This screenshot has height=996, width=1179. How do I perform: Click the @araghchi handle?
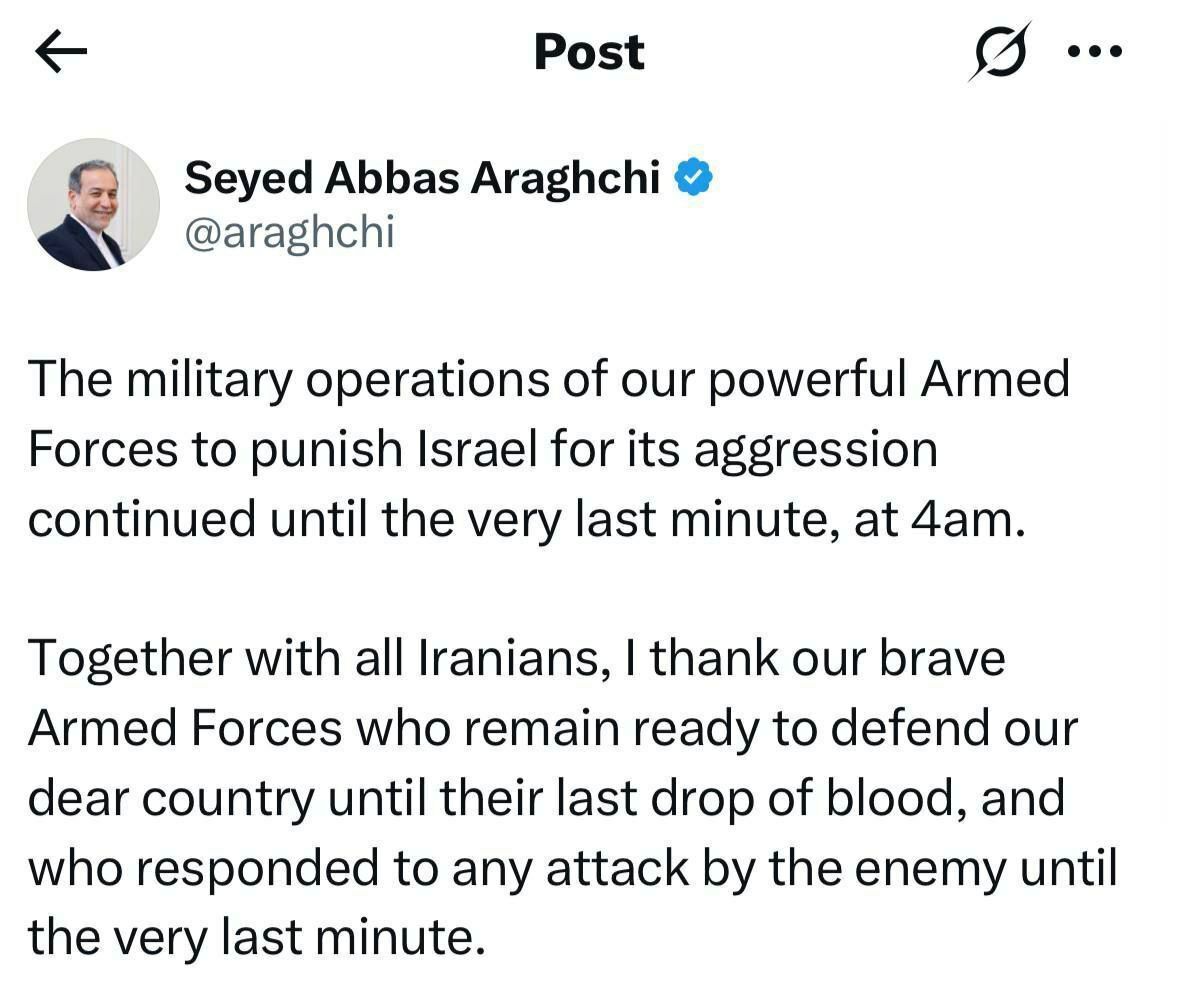click(x=290, y=233)
